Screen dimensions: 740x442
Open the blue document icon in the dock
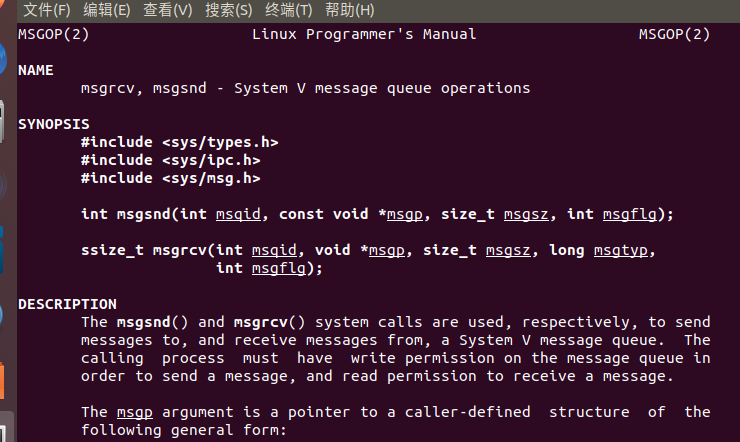point(2,250)
